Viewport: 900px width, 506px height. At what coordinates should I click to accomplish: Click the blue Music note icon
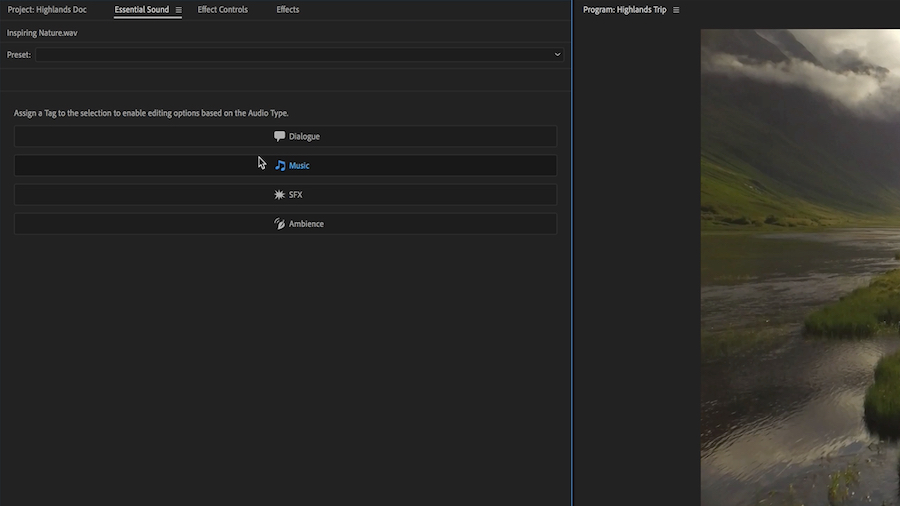(281, 165)
